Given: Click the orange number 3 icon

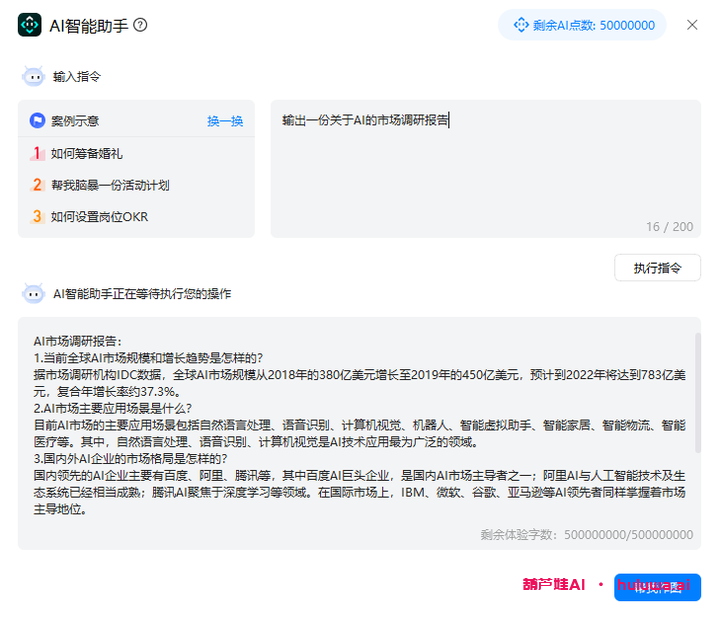Looking at the screenshot, I should coord(37,217).
